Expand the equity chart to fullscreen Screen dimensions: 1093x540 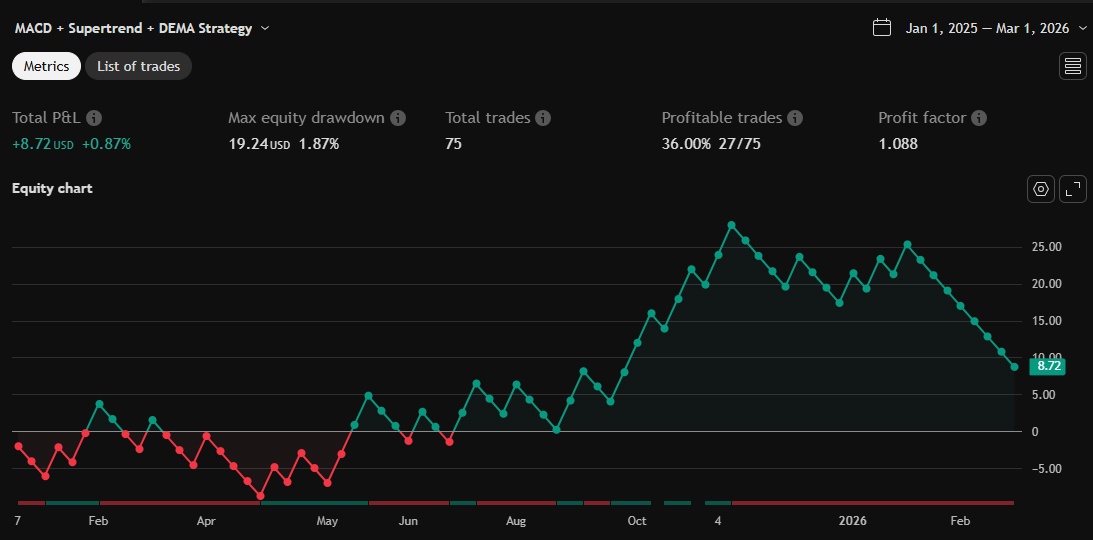pos(1073,189)
